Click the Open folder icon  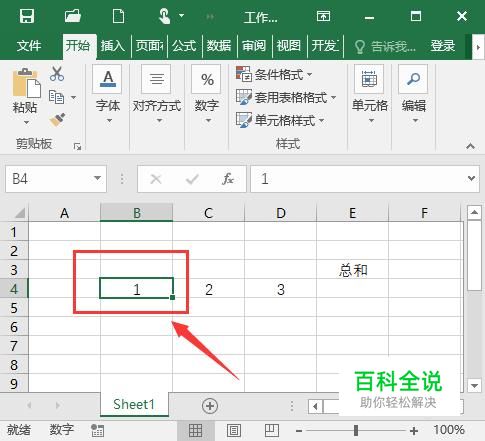pyautogui.click(x=73, y=16)
